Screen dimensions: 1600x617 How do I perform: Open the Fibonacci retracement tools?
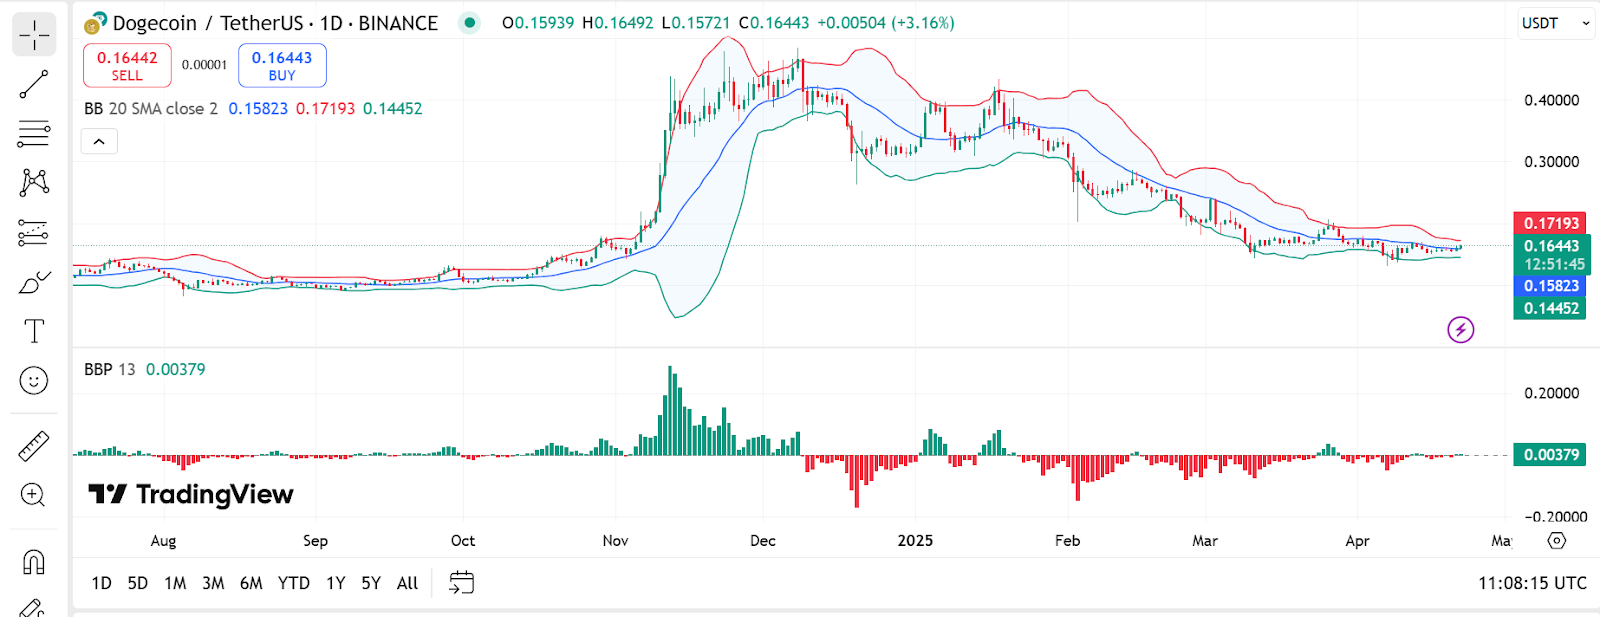click(34, 133)
